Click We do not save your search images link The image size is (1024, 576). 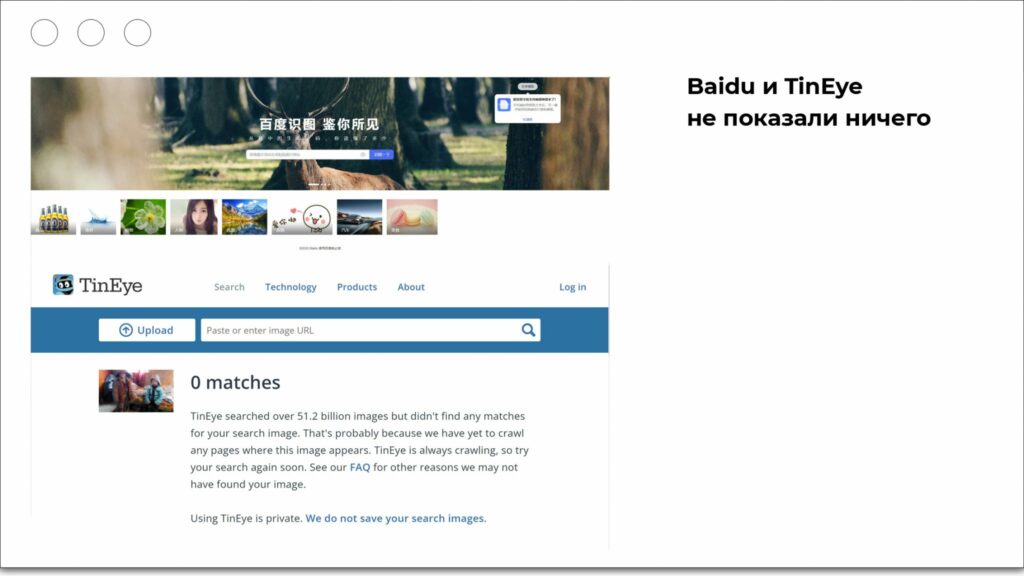tap(396, 518)
